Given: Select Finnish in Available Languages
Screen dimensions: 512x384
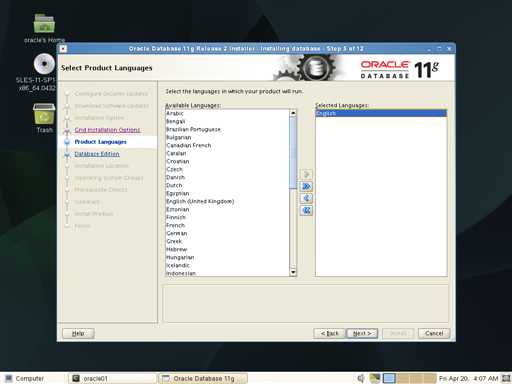Looking at the screenshot, I should tap(228, 217).
